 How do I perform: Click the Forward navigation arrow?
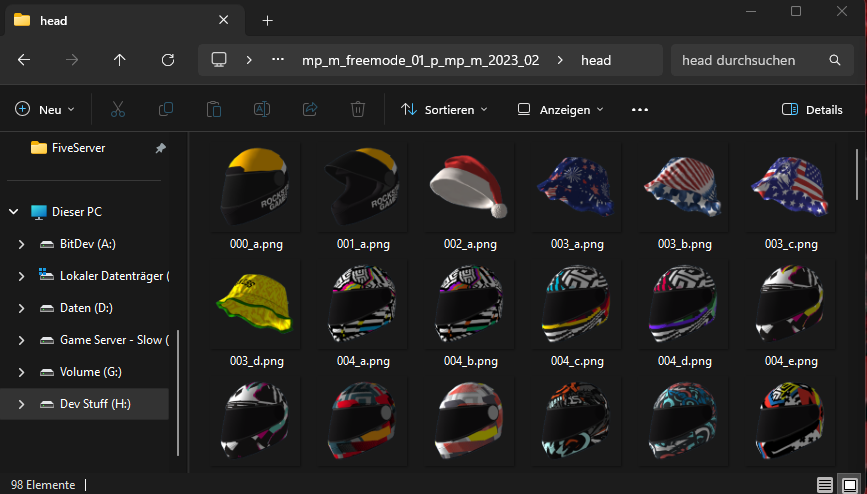pos(72,60)
